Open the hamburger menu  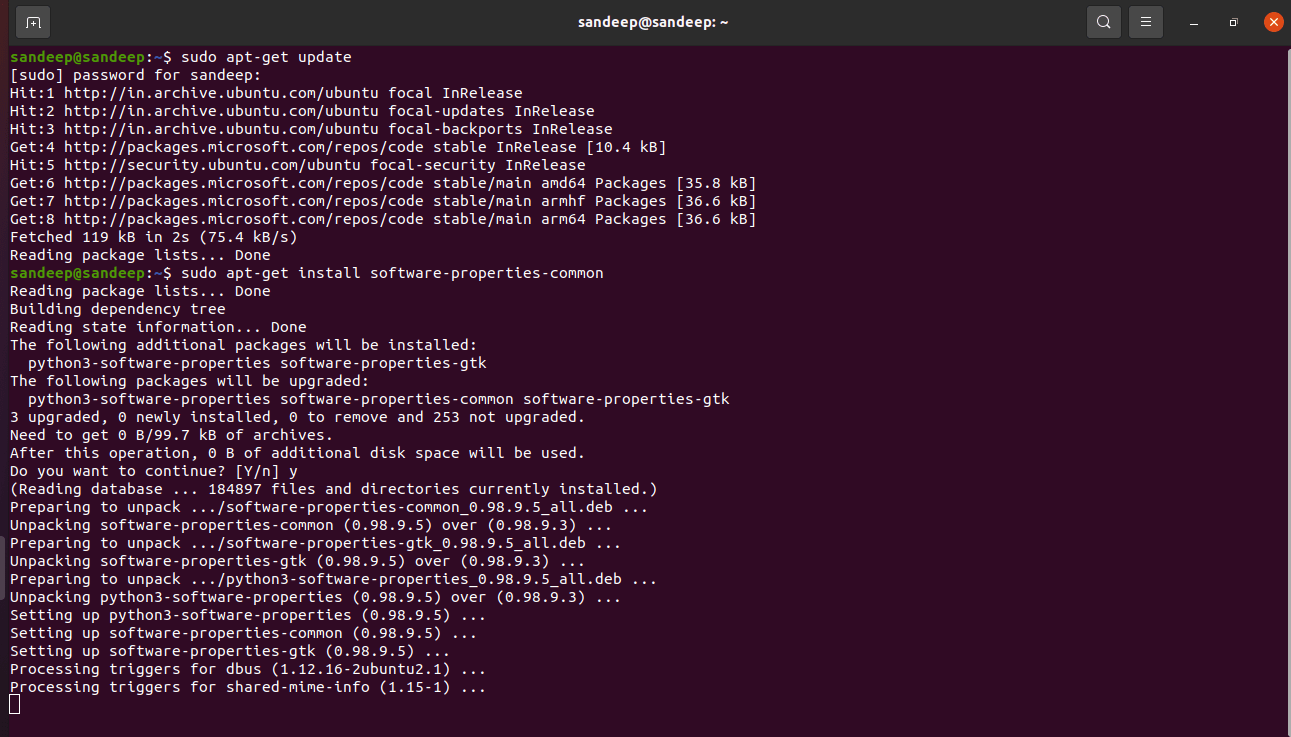point(1146,21)
